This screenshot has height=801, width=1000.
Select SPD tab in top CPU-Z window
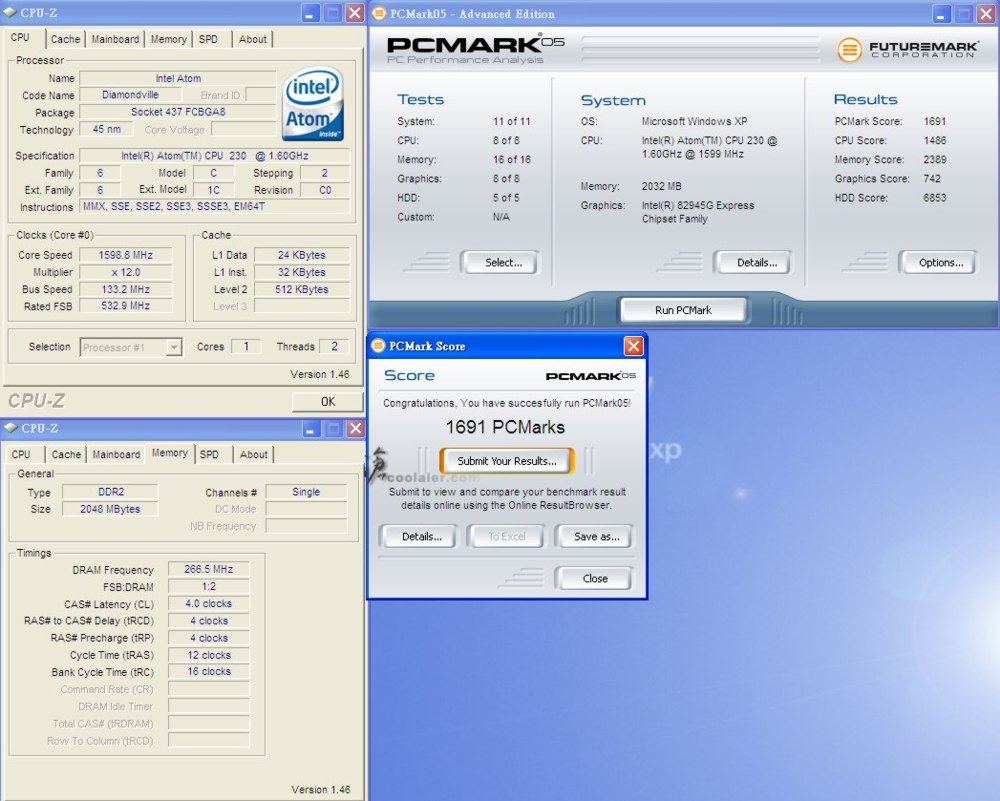click(x=209, y=39)
